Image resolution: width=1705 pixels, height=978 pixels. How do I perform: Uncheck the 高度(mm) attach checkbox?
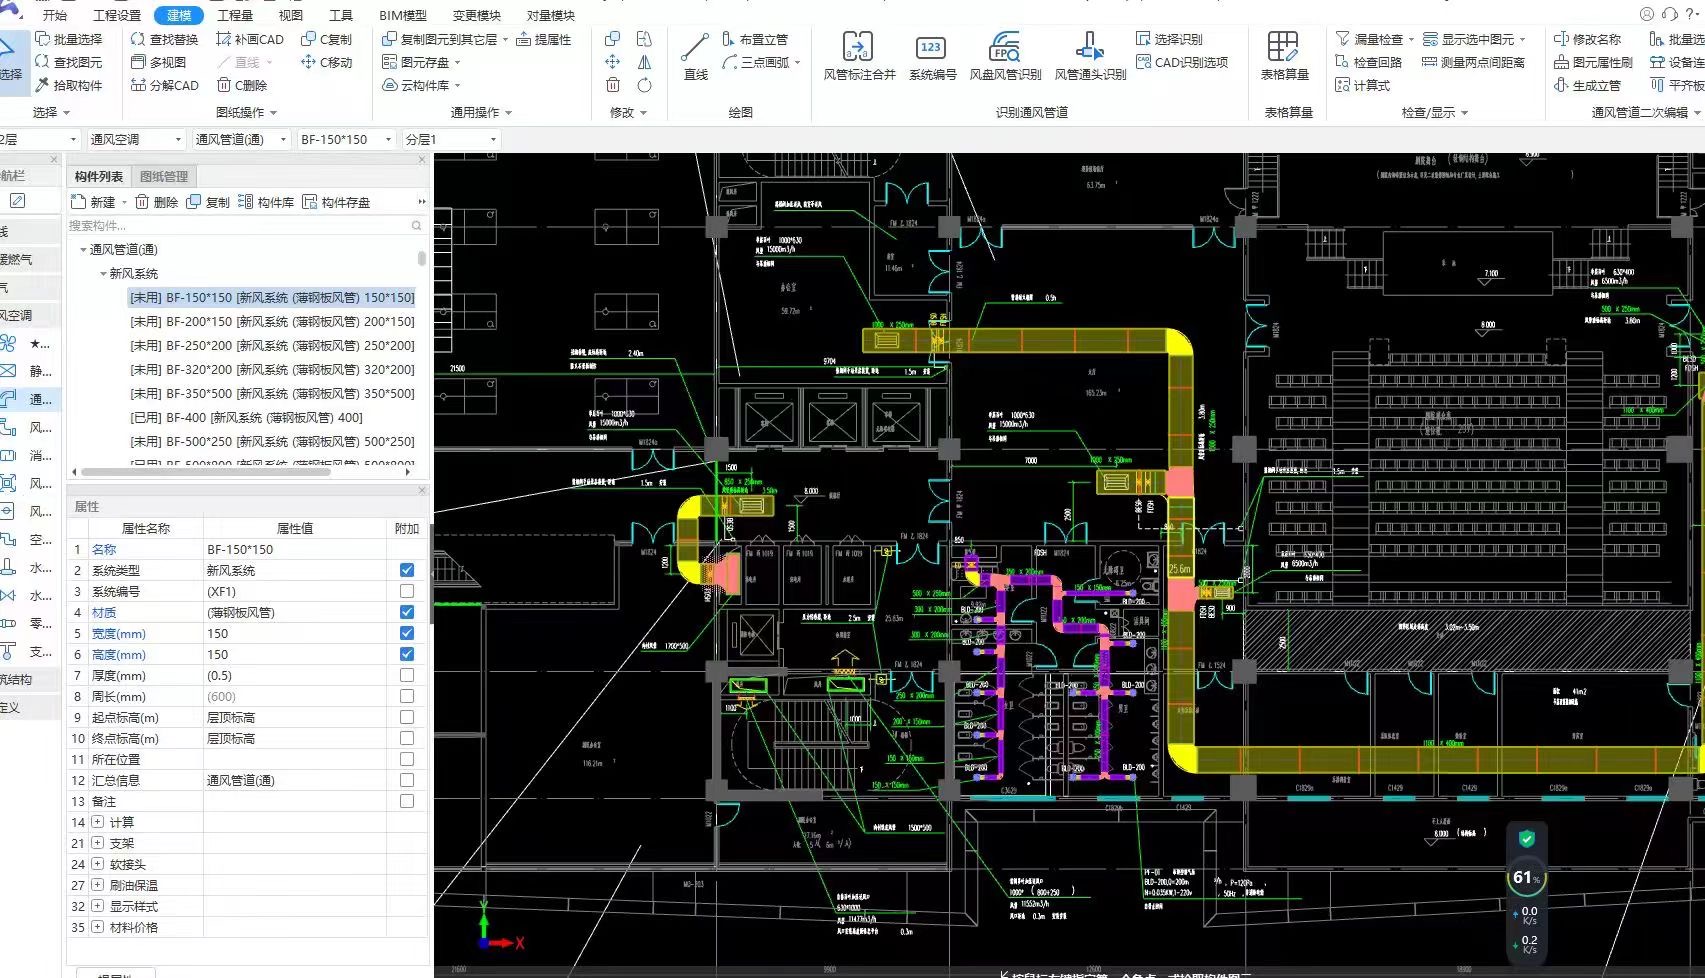[x=406, y=654]
